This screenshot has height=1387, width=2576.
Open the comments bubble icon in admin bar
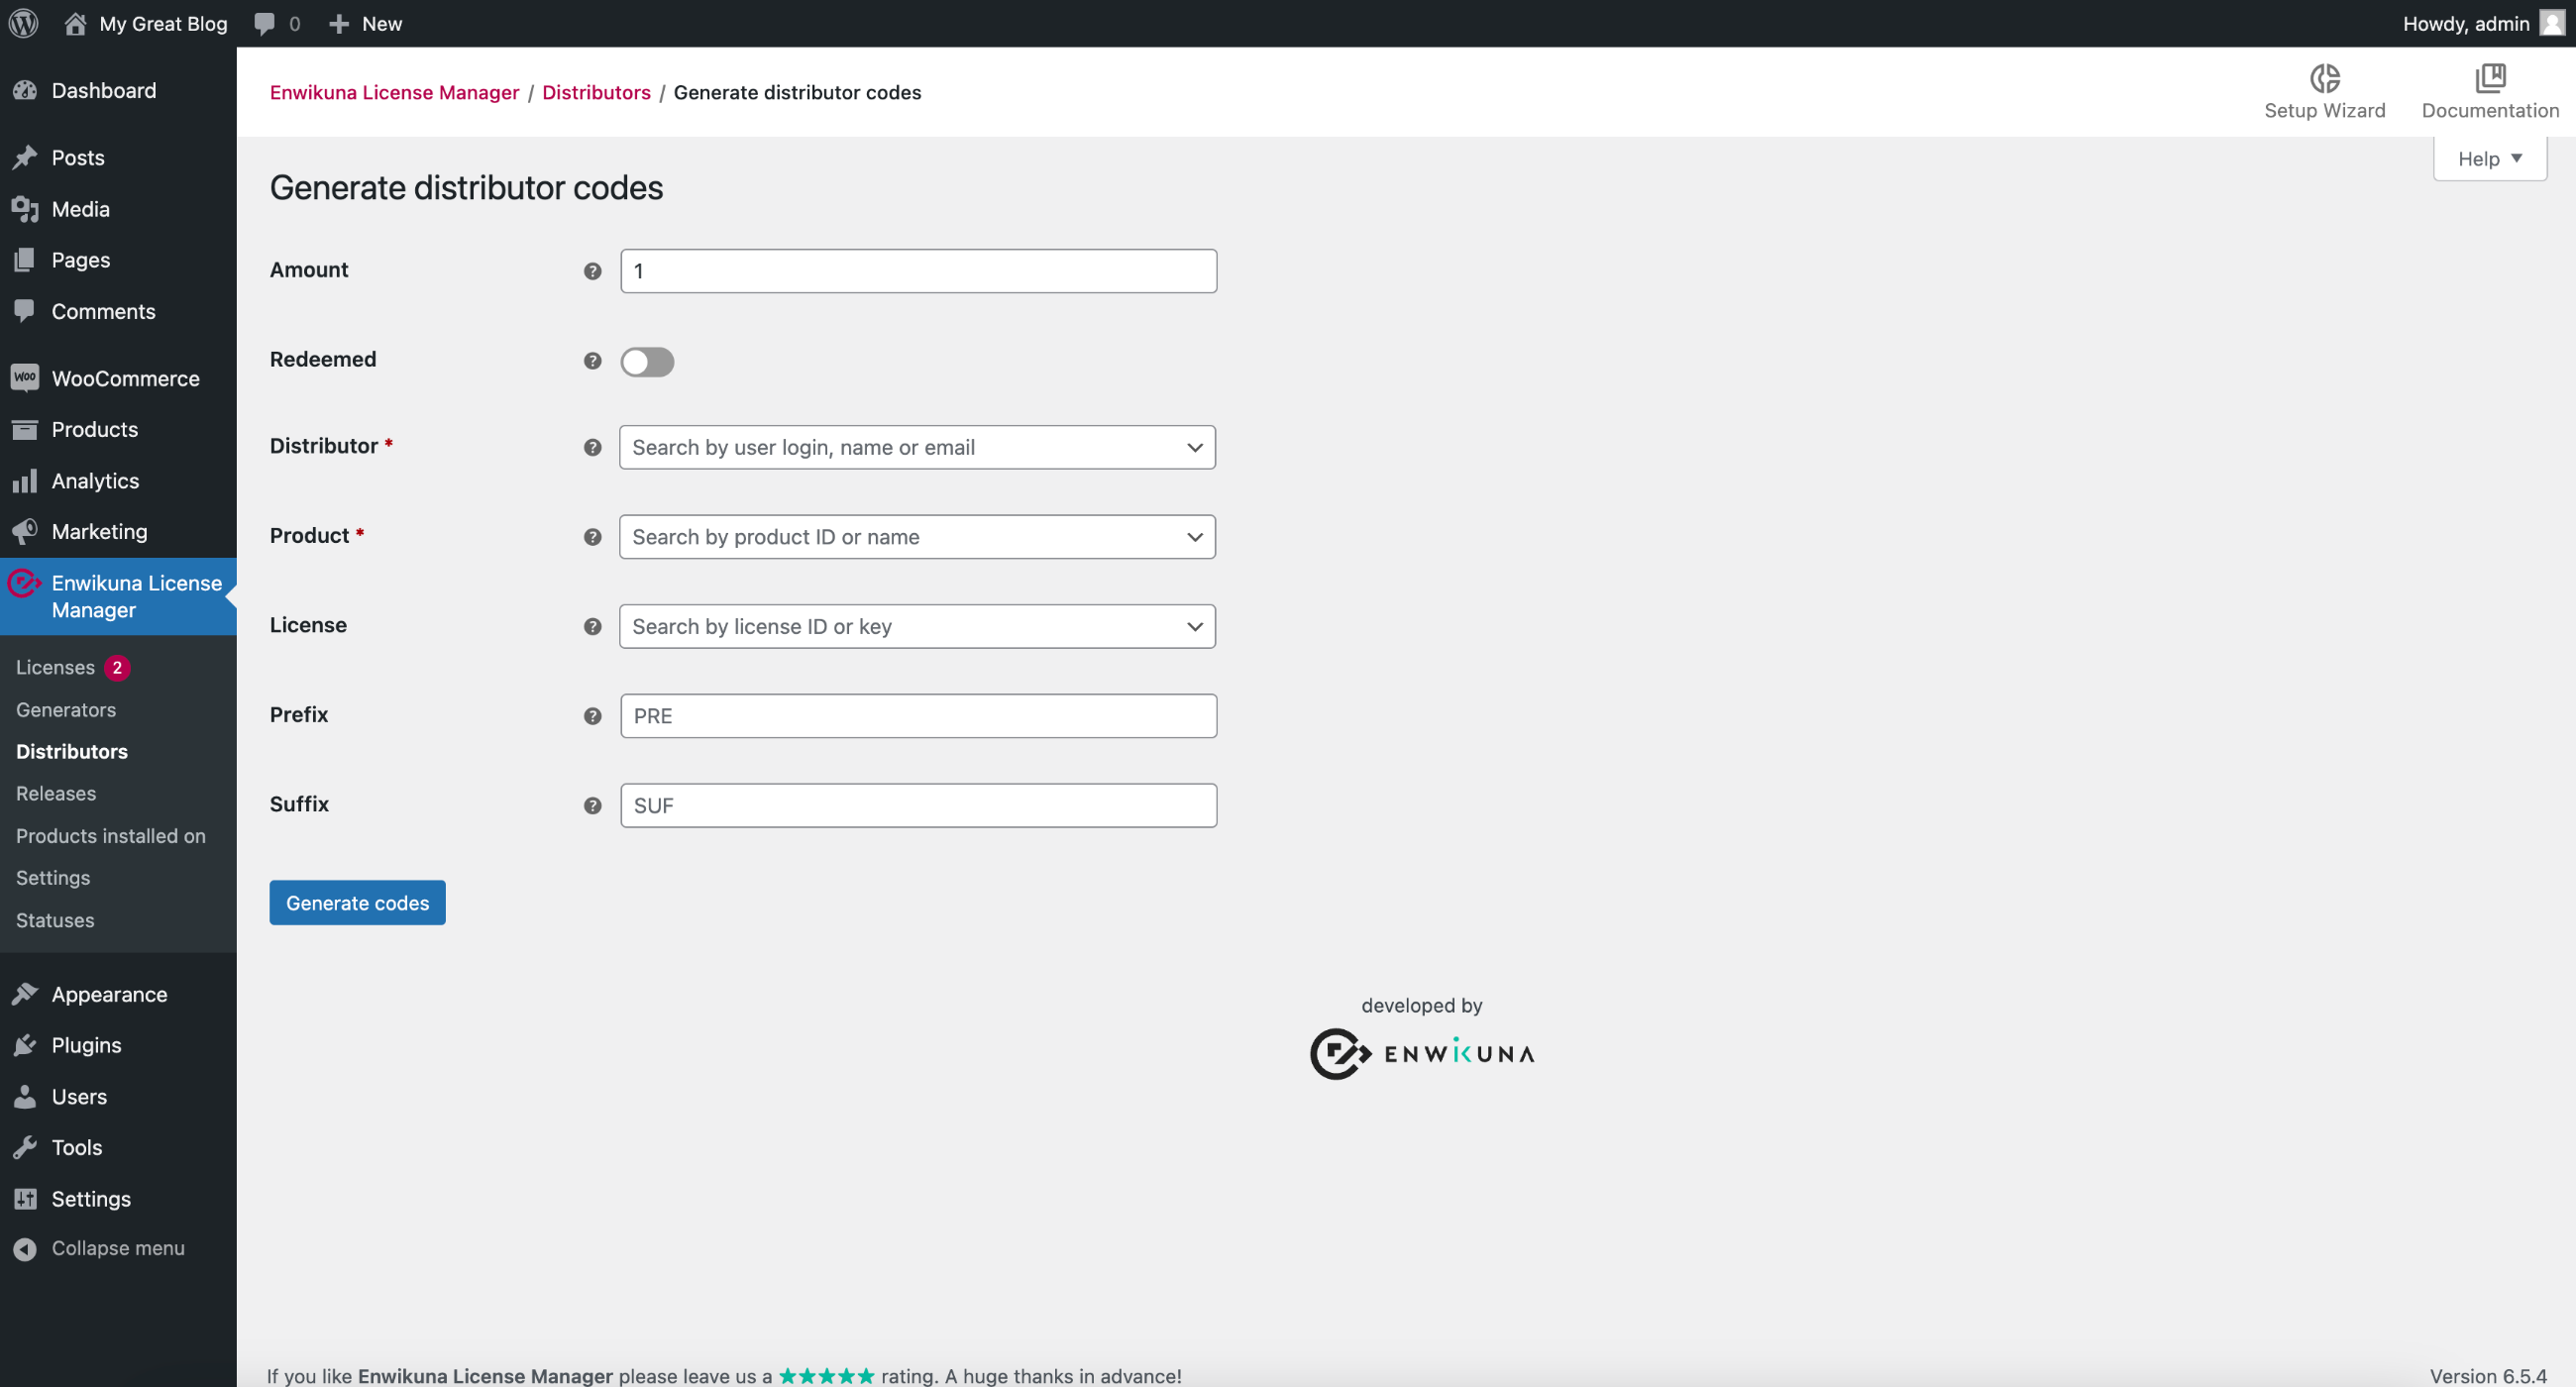click(264, 23)
